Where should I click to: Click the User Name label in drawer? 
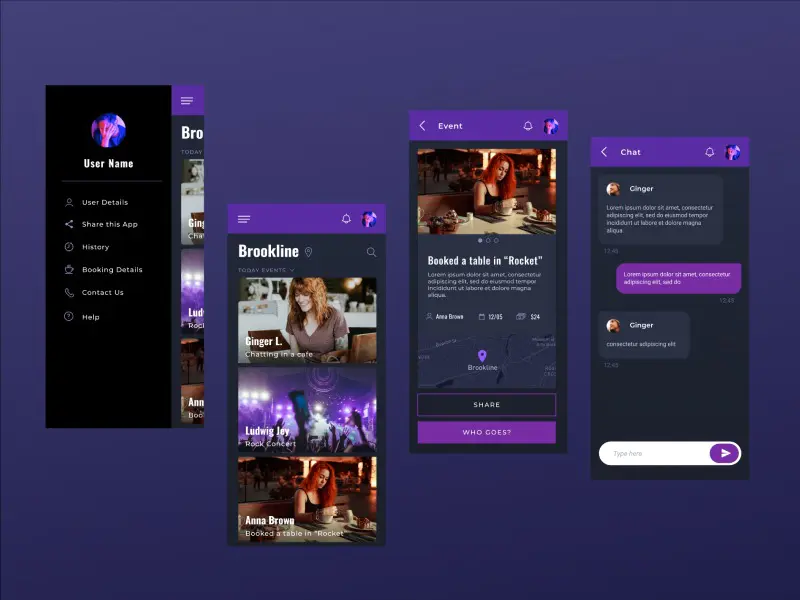tap(108, 163)
